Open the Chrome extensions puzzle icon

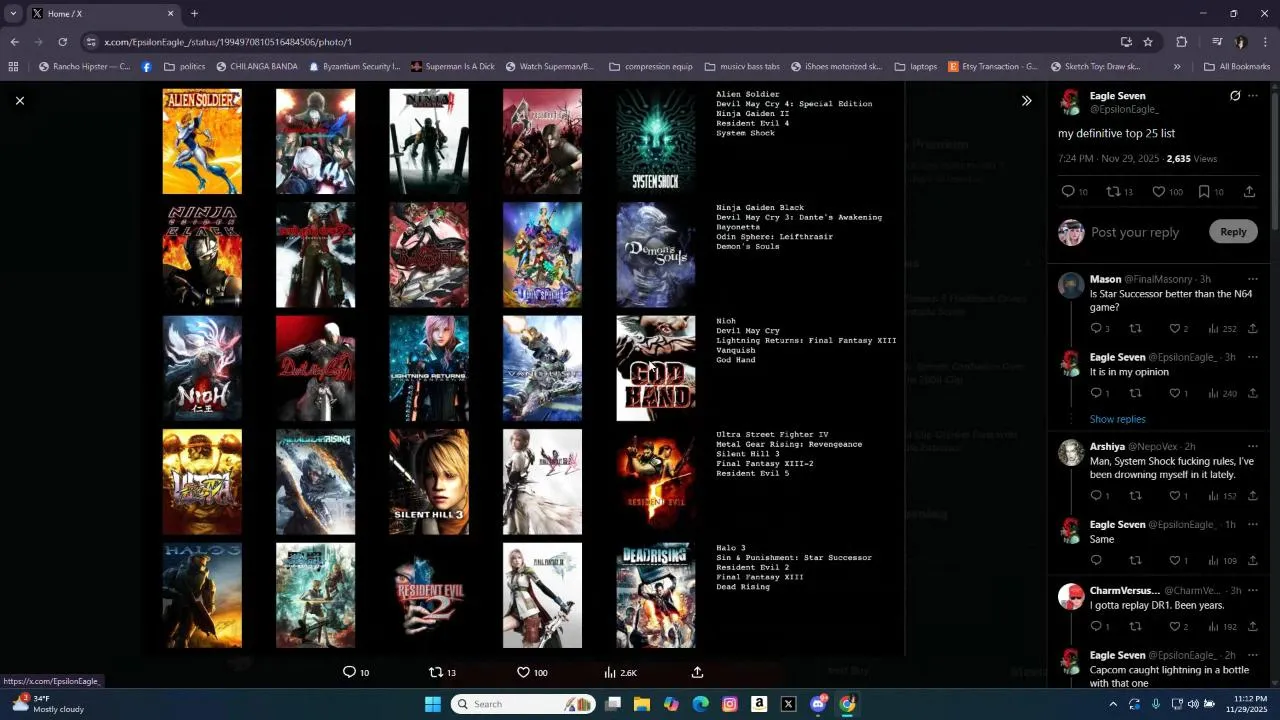tap(1181, 42)
